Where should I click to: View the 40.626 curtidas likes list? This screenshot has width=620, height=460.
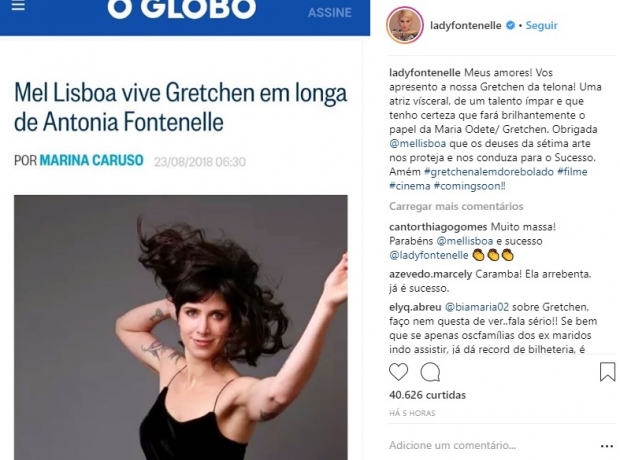427,395
